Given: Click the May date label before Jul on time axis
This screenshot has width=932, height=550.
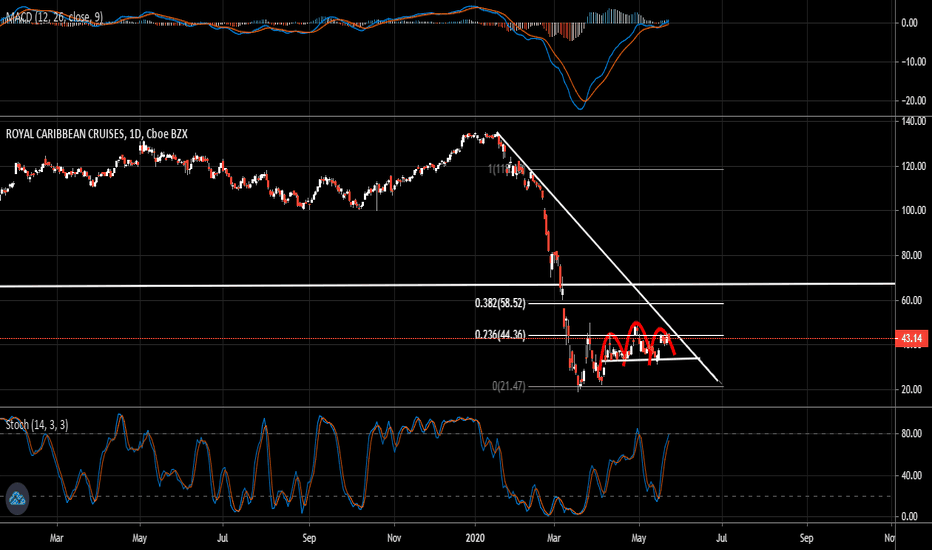Looking at the screenshot, I should [x=140, y=538].
